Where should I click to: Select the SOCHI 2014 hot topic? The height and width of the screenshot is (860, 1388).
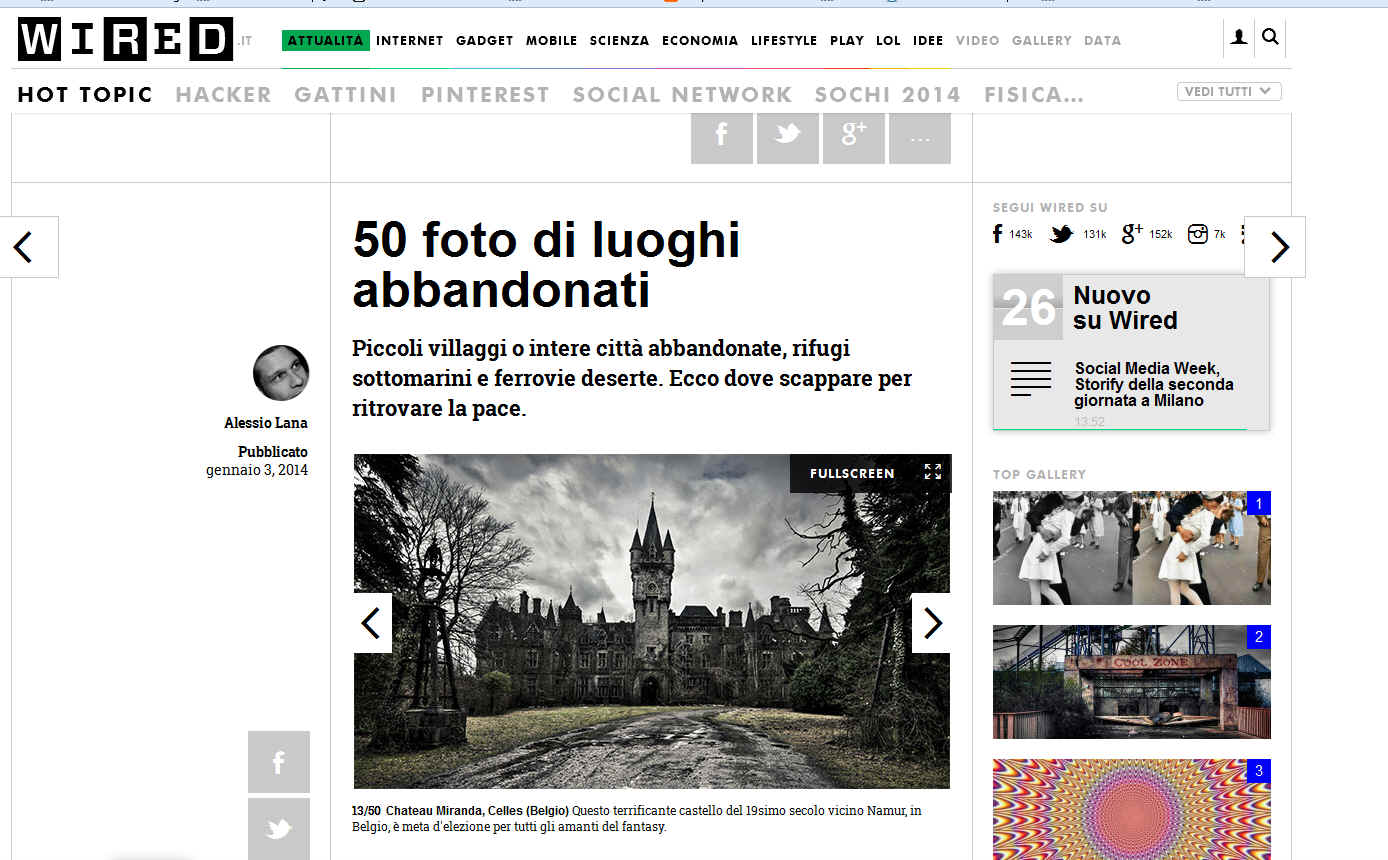[888, 95]
